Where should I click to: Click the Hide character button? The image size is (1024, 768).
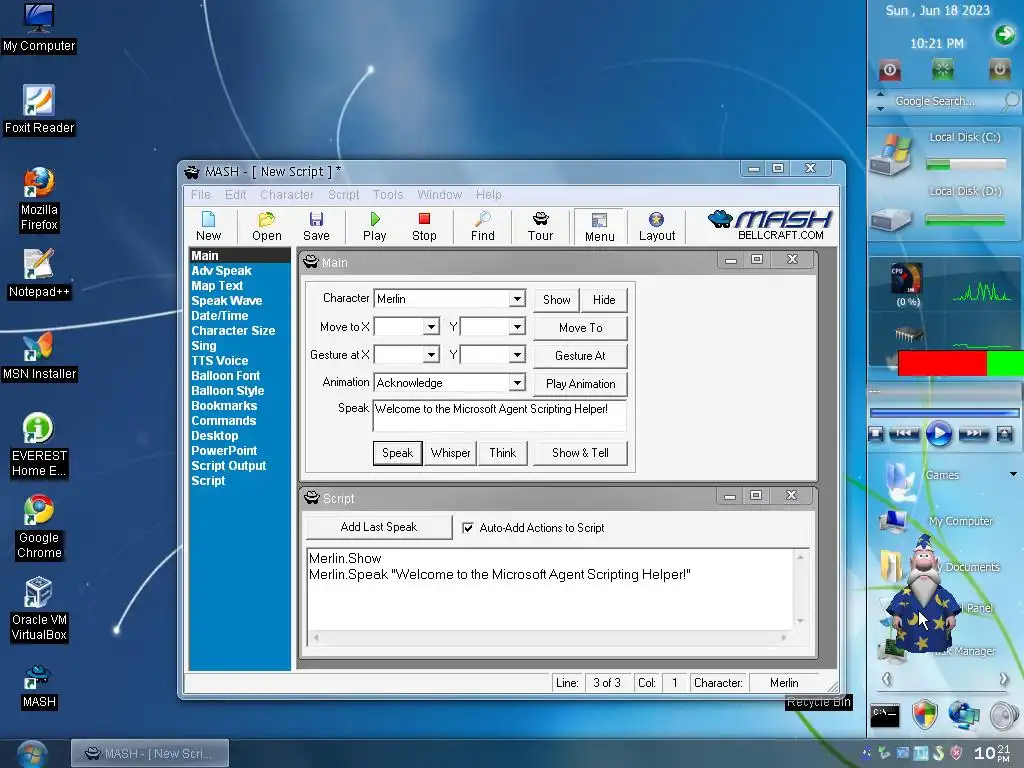point(604,300)
